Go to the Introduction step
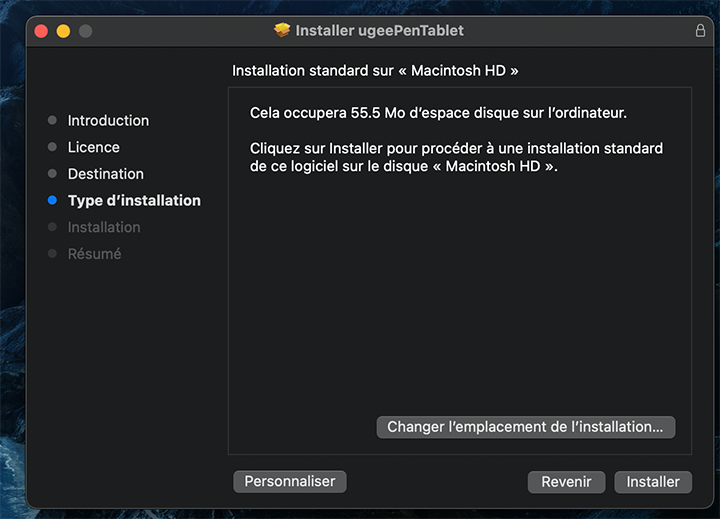720x519 pixels. tap(108, 120)
